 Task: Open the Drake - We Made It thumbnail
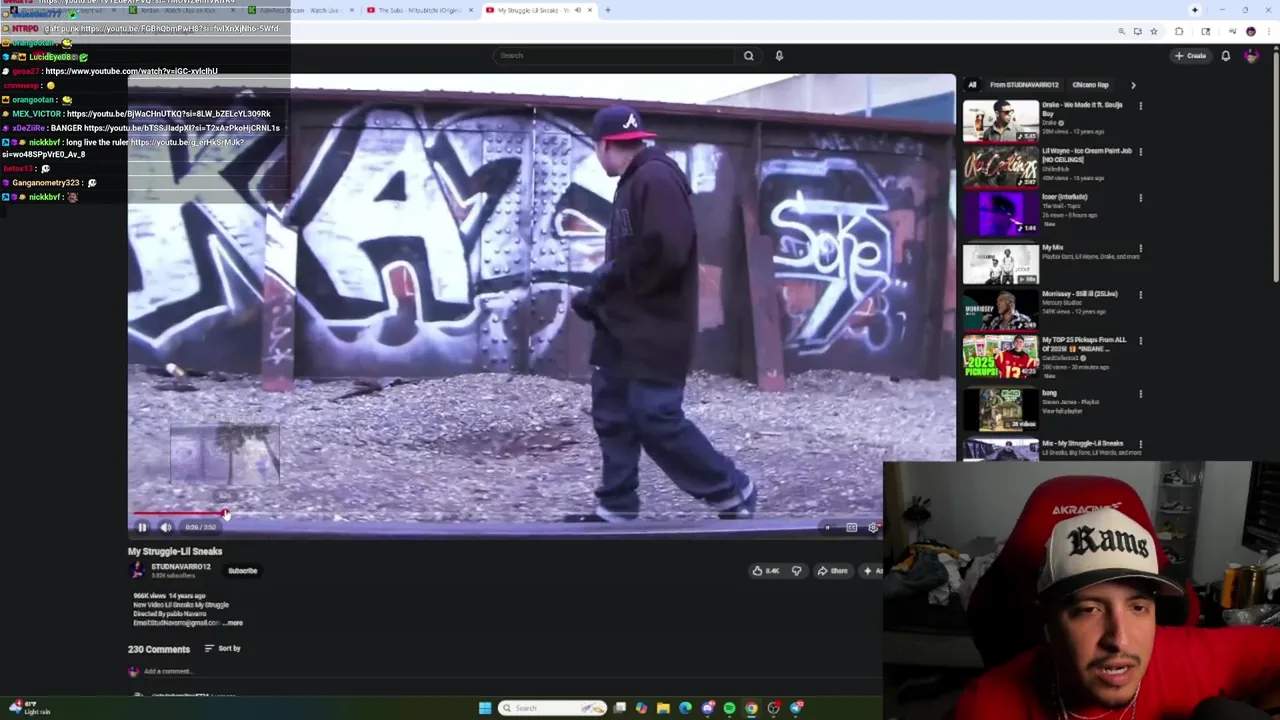1001,121
